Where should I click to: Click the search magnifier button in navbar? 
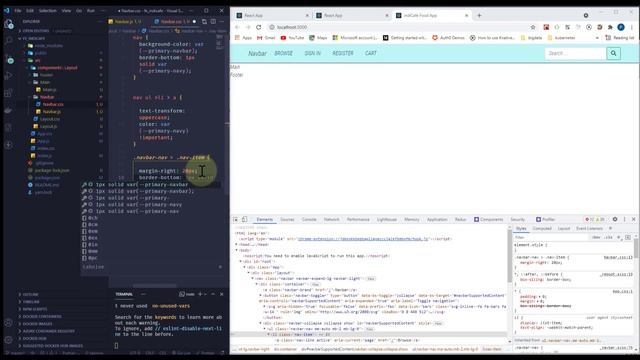[x=613, y=53]
